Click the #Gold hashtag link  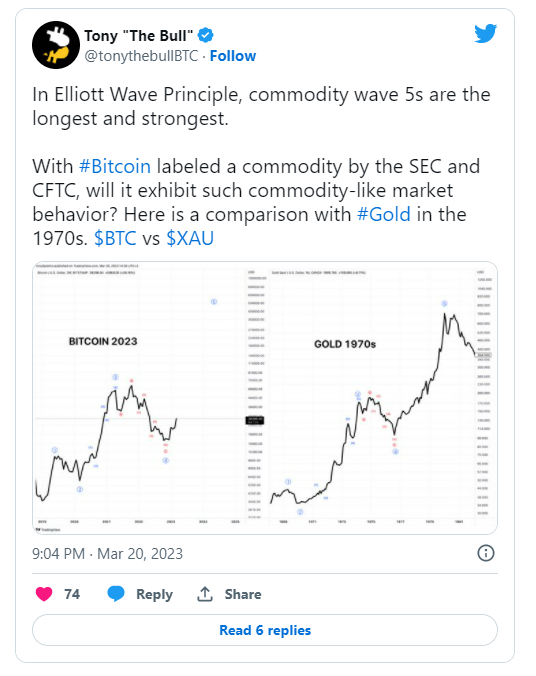click(x=384, y=214)
